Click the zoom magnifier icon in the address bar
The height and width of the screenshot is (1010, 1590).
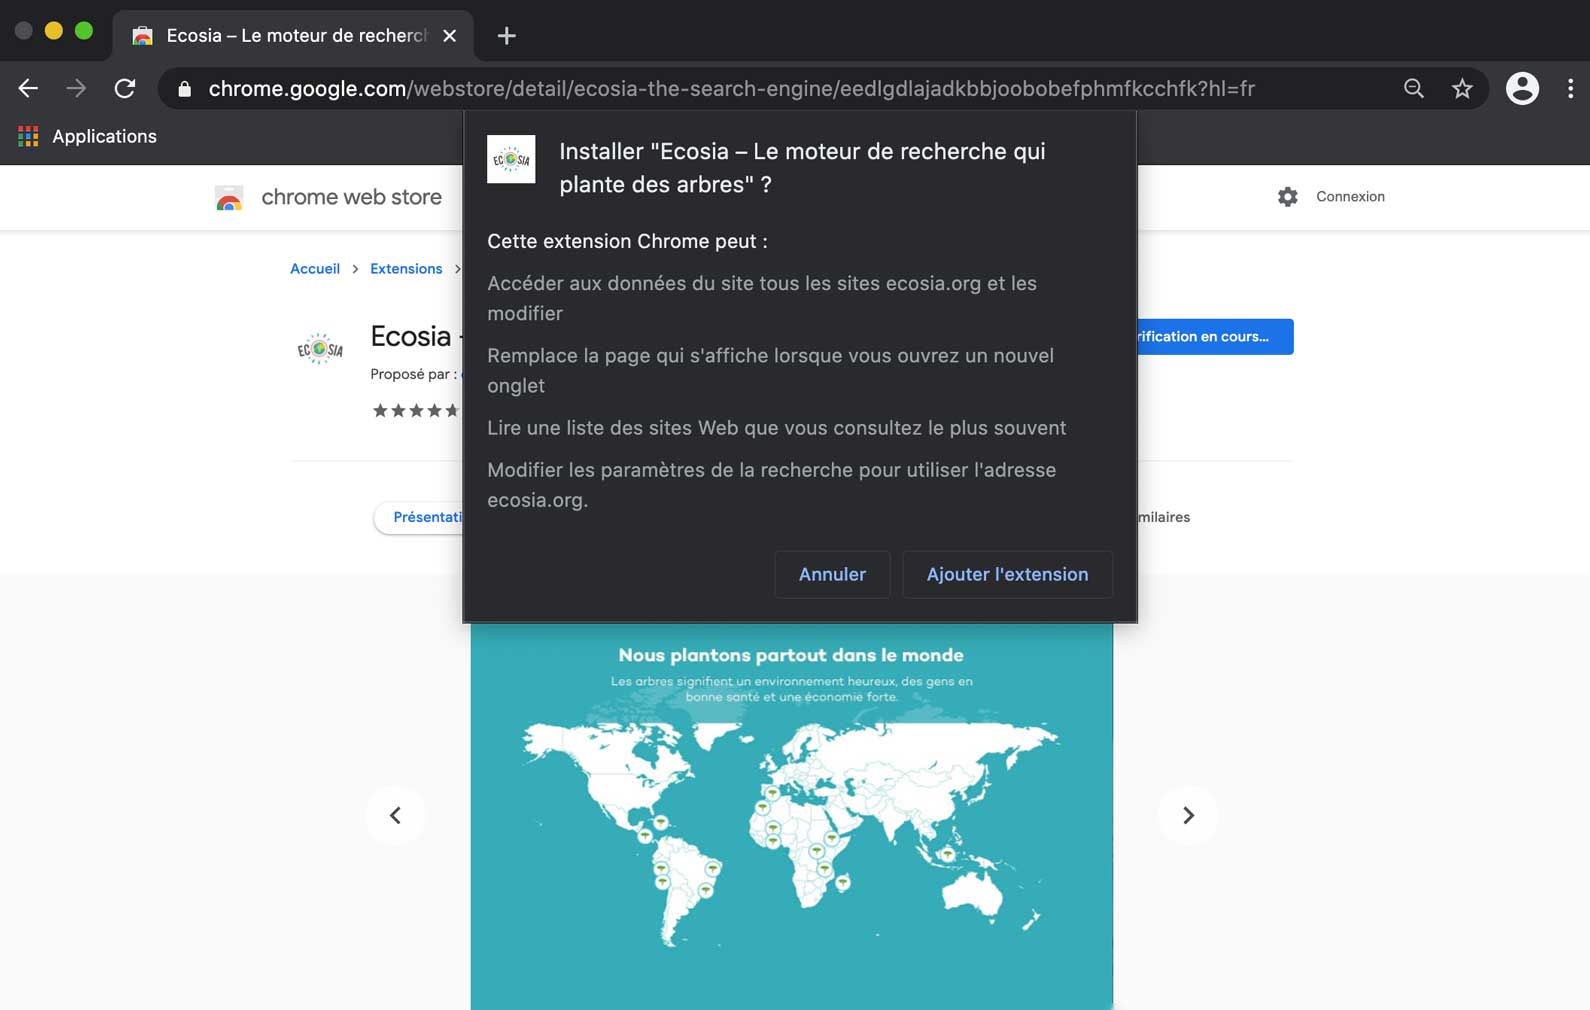click(x=1413, y=88)
